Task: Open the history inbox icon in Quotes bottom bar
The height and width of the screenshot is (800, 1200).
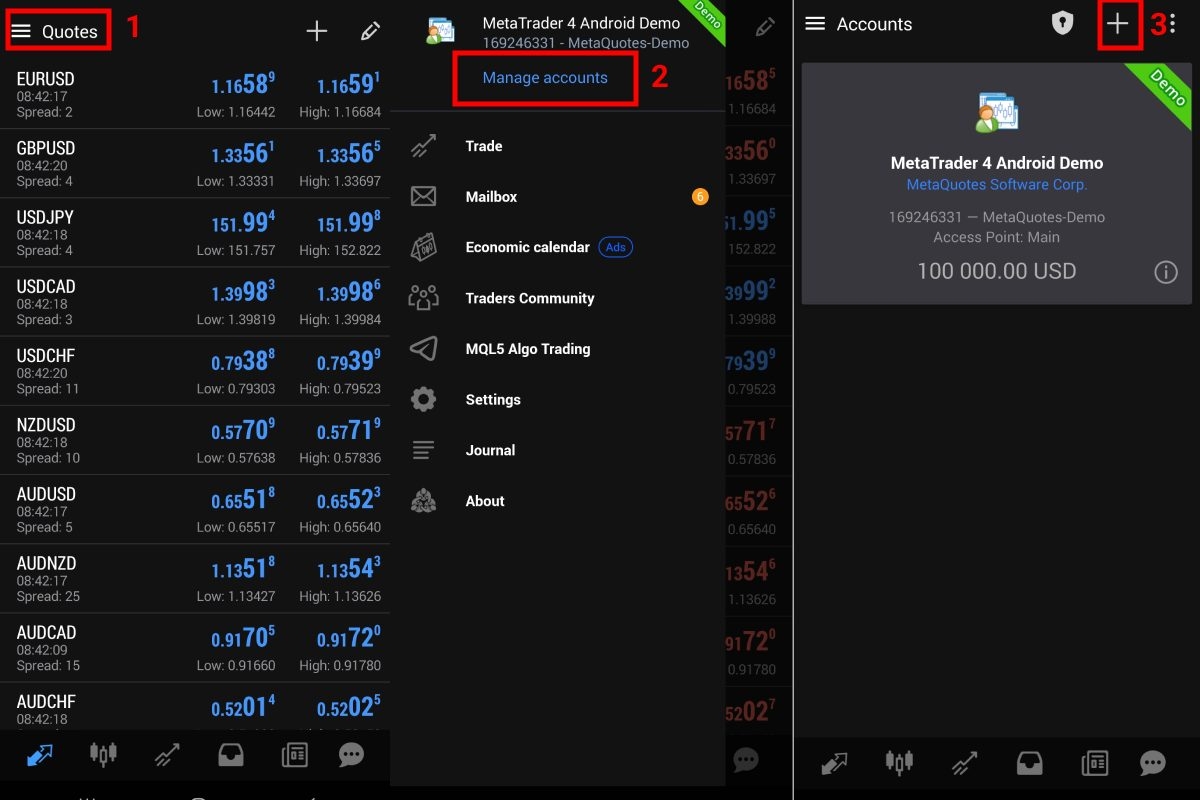Action: [x=231, y=756]
